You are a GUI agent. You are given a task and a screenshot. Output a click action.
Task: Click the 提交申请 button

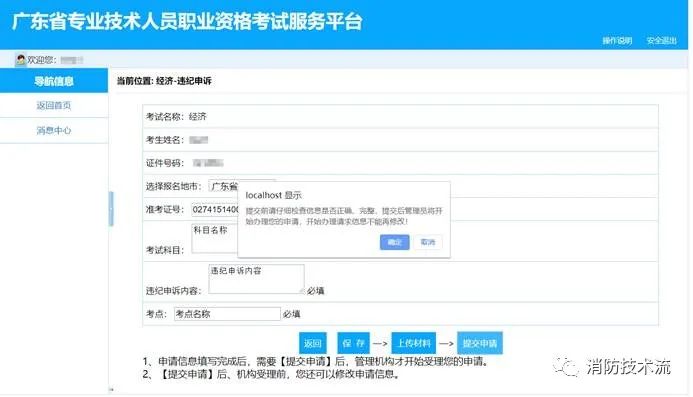click(480, 343)
